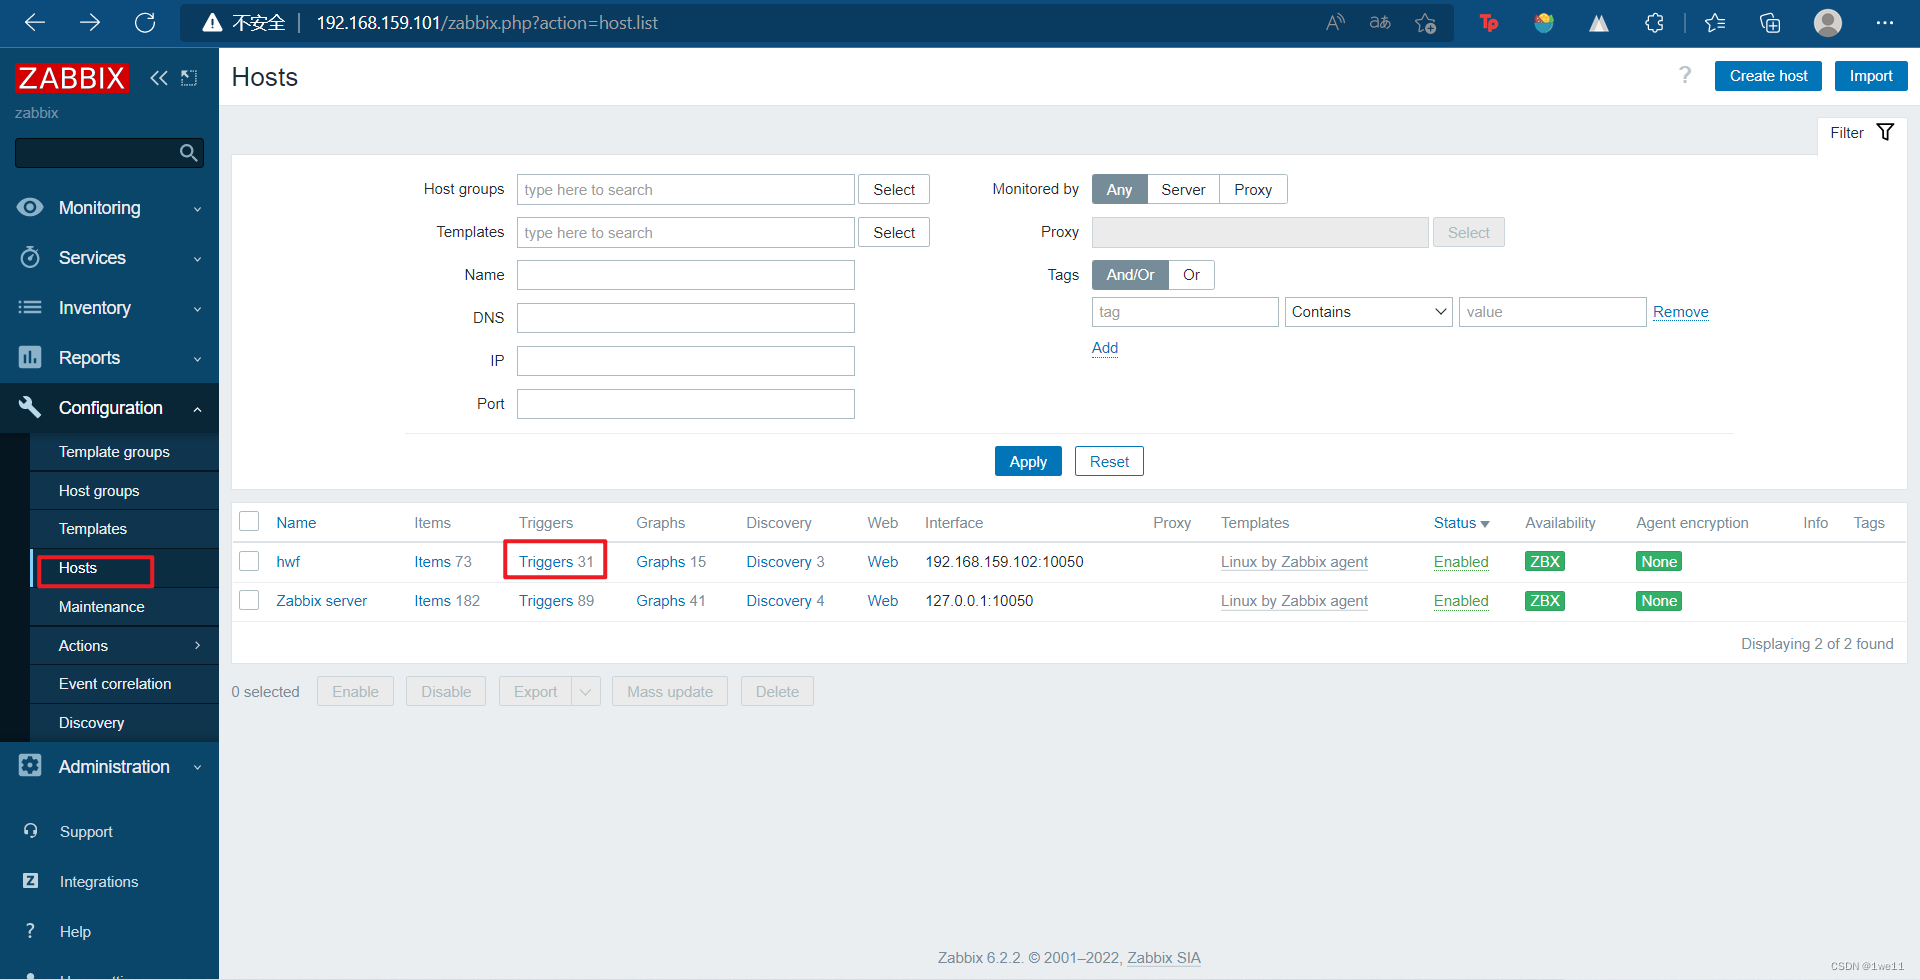Open the collections icon in the browser toolbar
1920x980 pixels.
pos(1770,23)
